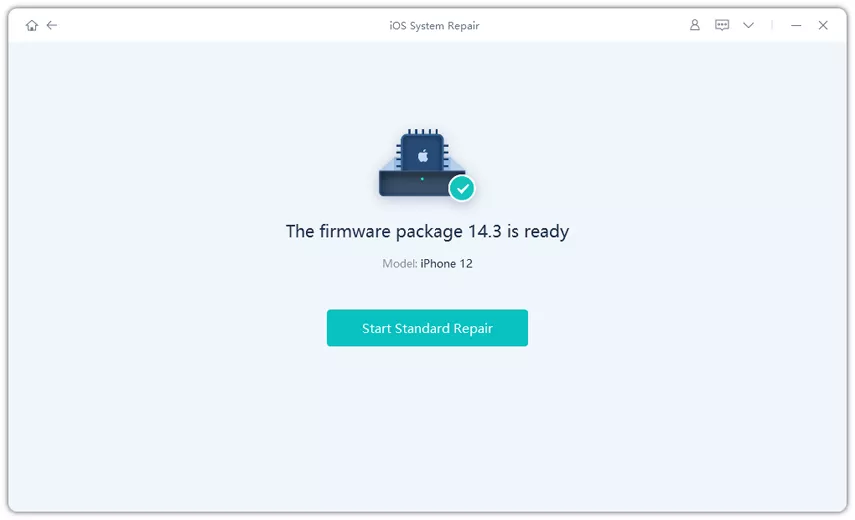The height and width of the screenshot is (520, 855).
Task: Go to the home screen icon
Action: pyautogui.click(x=32, y=25)
